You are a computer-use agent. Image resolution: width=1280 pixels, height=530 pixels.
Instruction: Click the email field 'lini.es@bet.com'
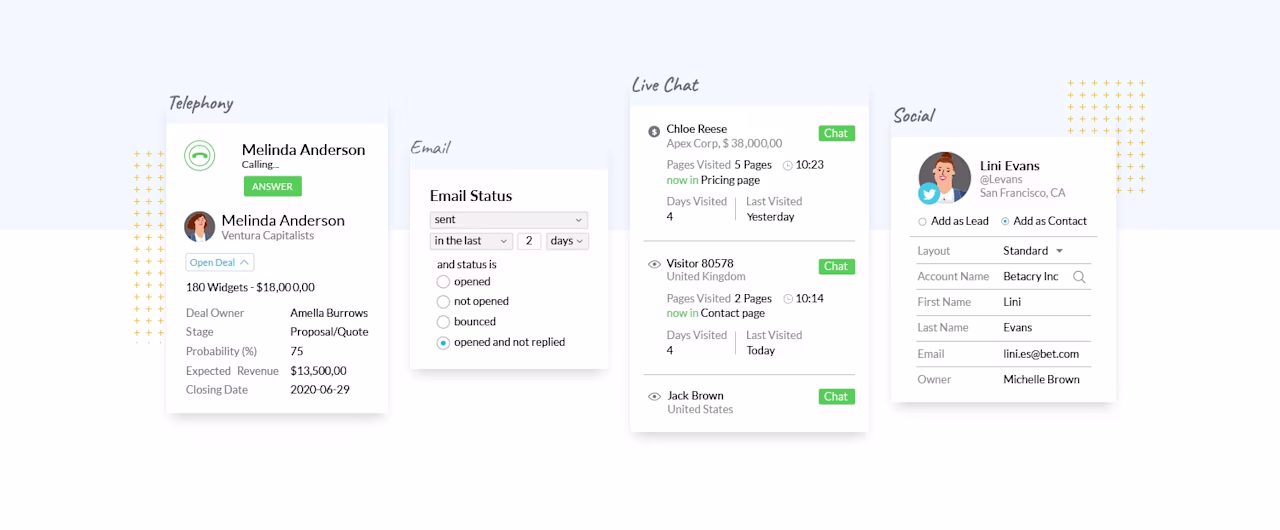(1041, 354)
